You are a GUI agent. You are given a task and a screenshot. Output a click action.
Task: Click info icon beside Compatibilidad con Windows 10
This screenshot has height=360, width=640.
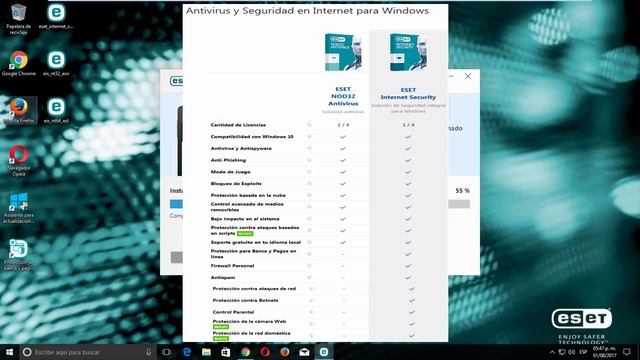click(x=309, y=137)
